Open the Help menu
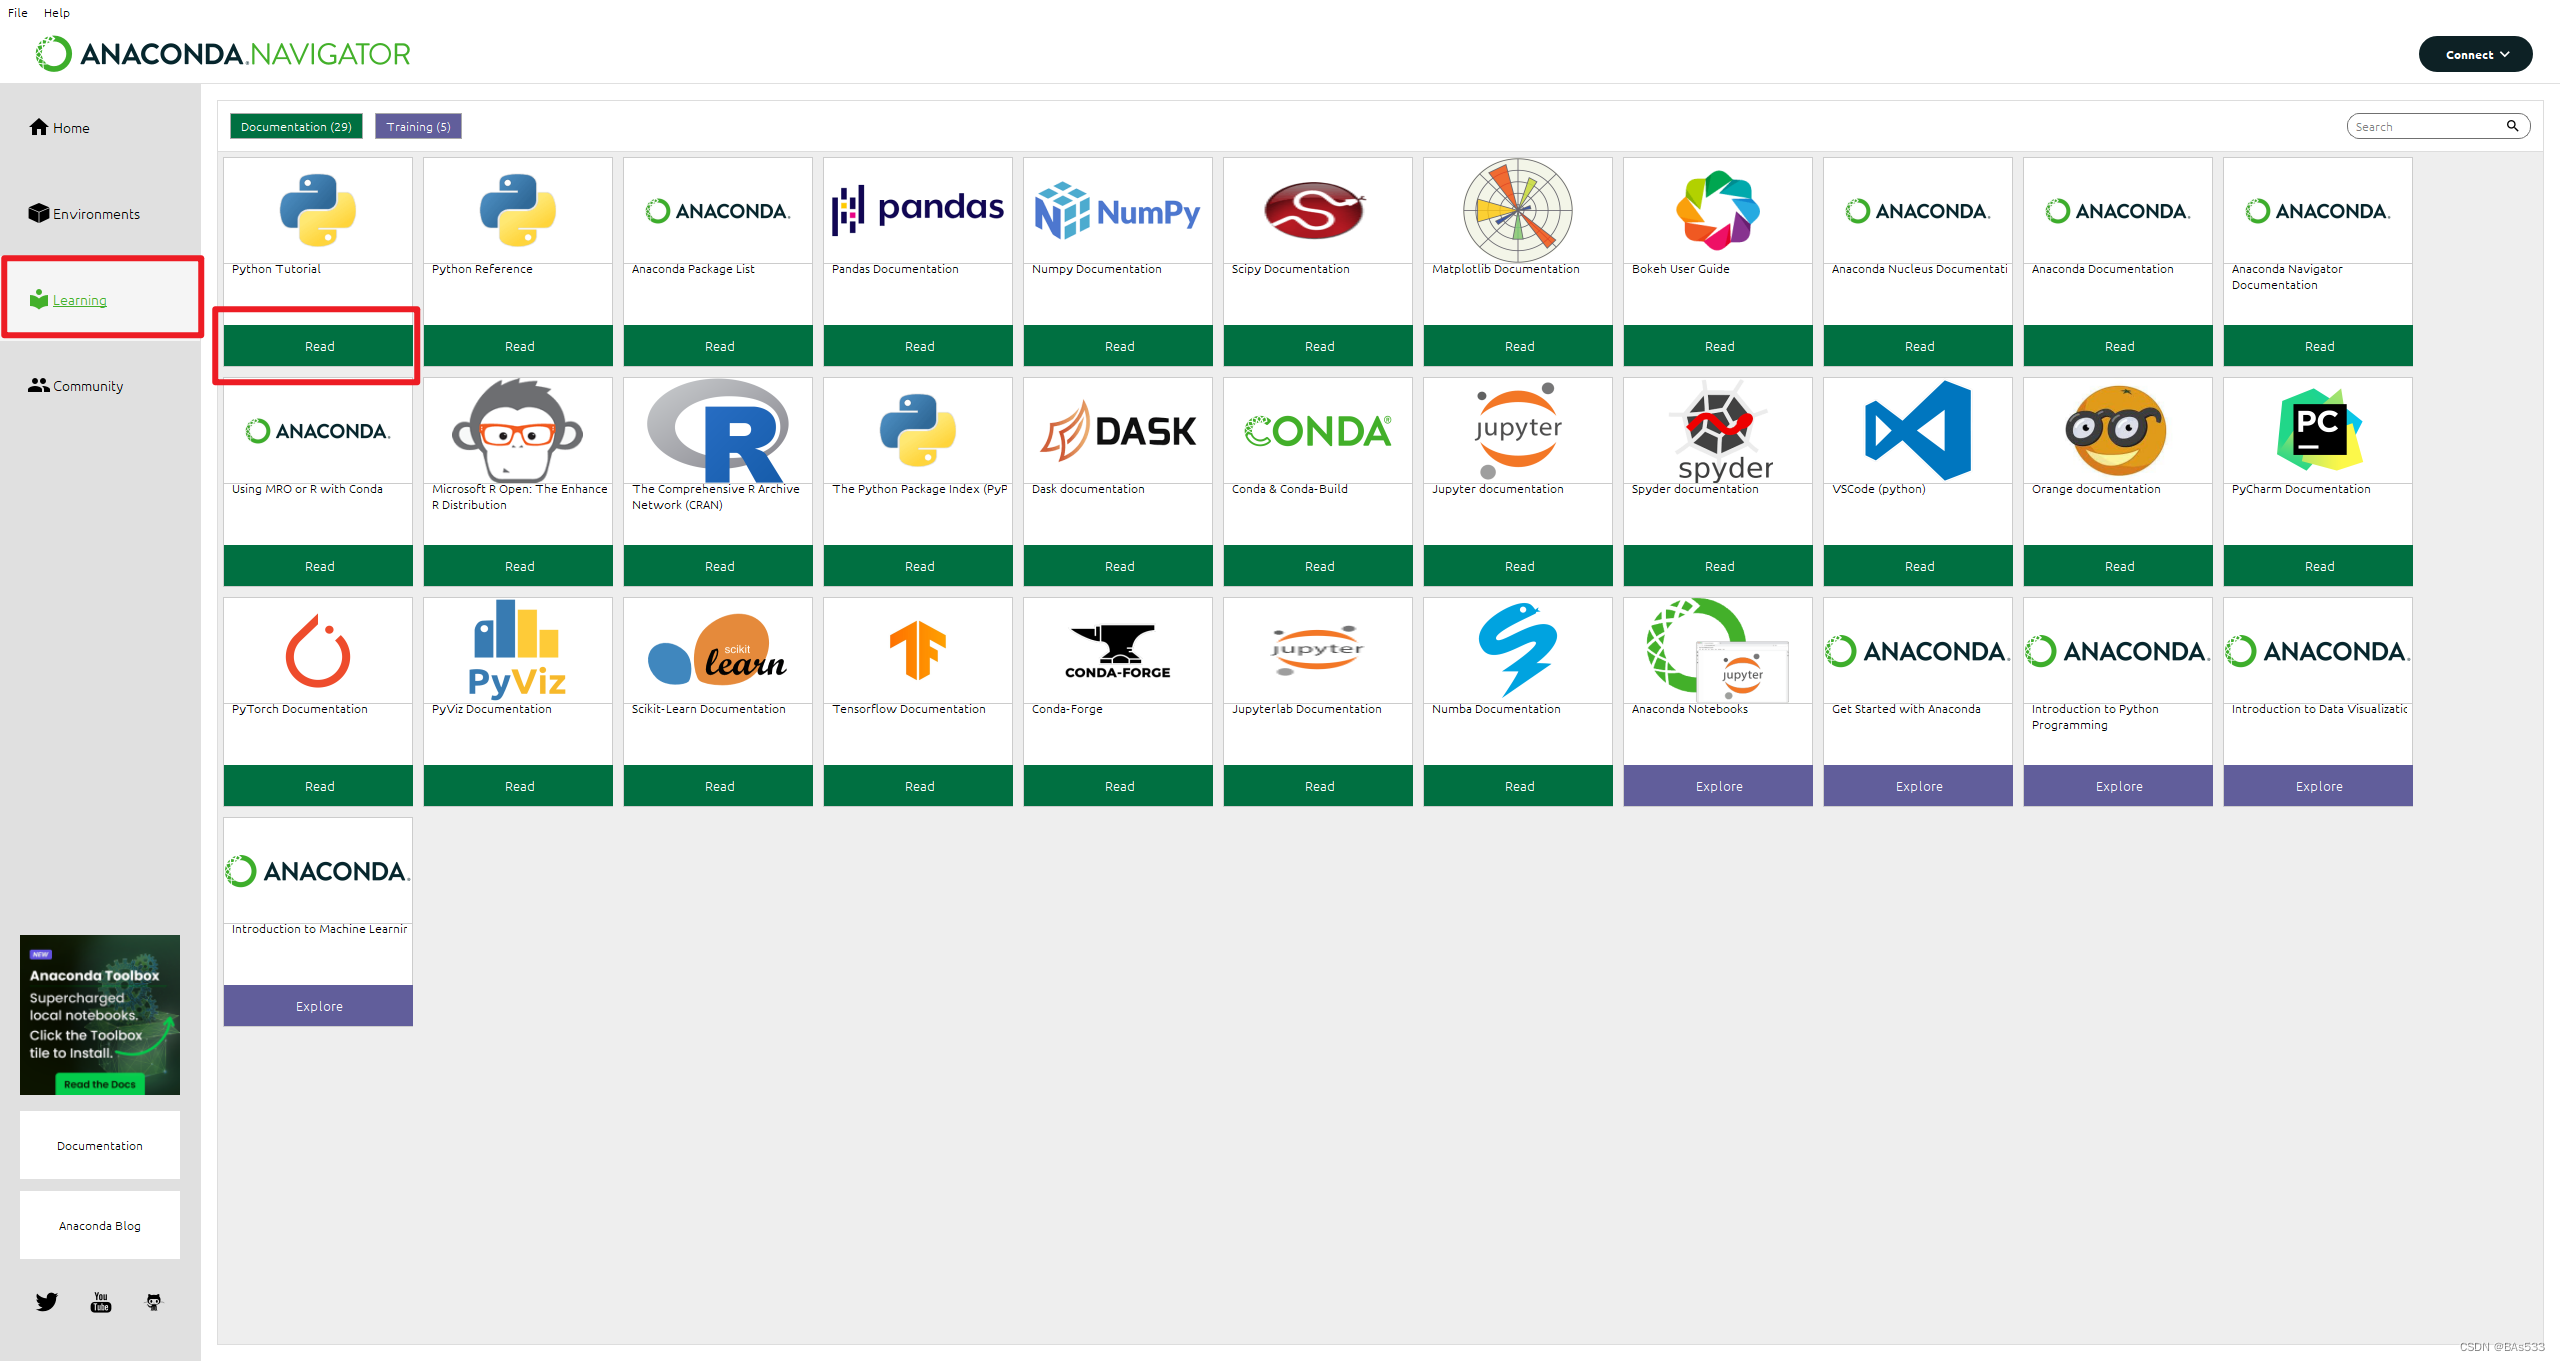The height and width of the screenshot is (1361, 2560). pos(57,13)
